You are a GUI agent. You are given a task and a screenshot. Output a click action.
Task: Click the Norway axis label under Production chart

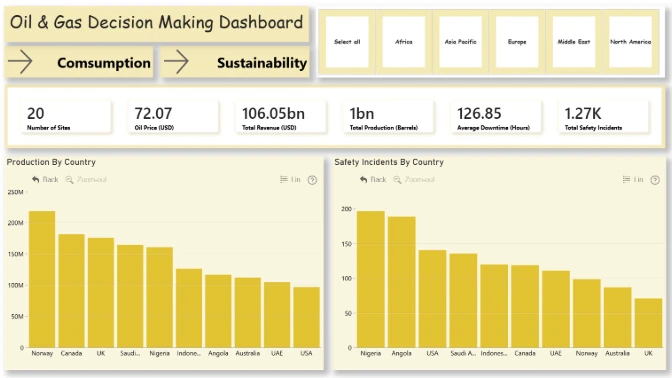coord(42,353)
